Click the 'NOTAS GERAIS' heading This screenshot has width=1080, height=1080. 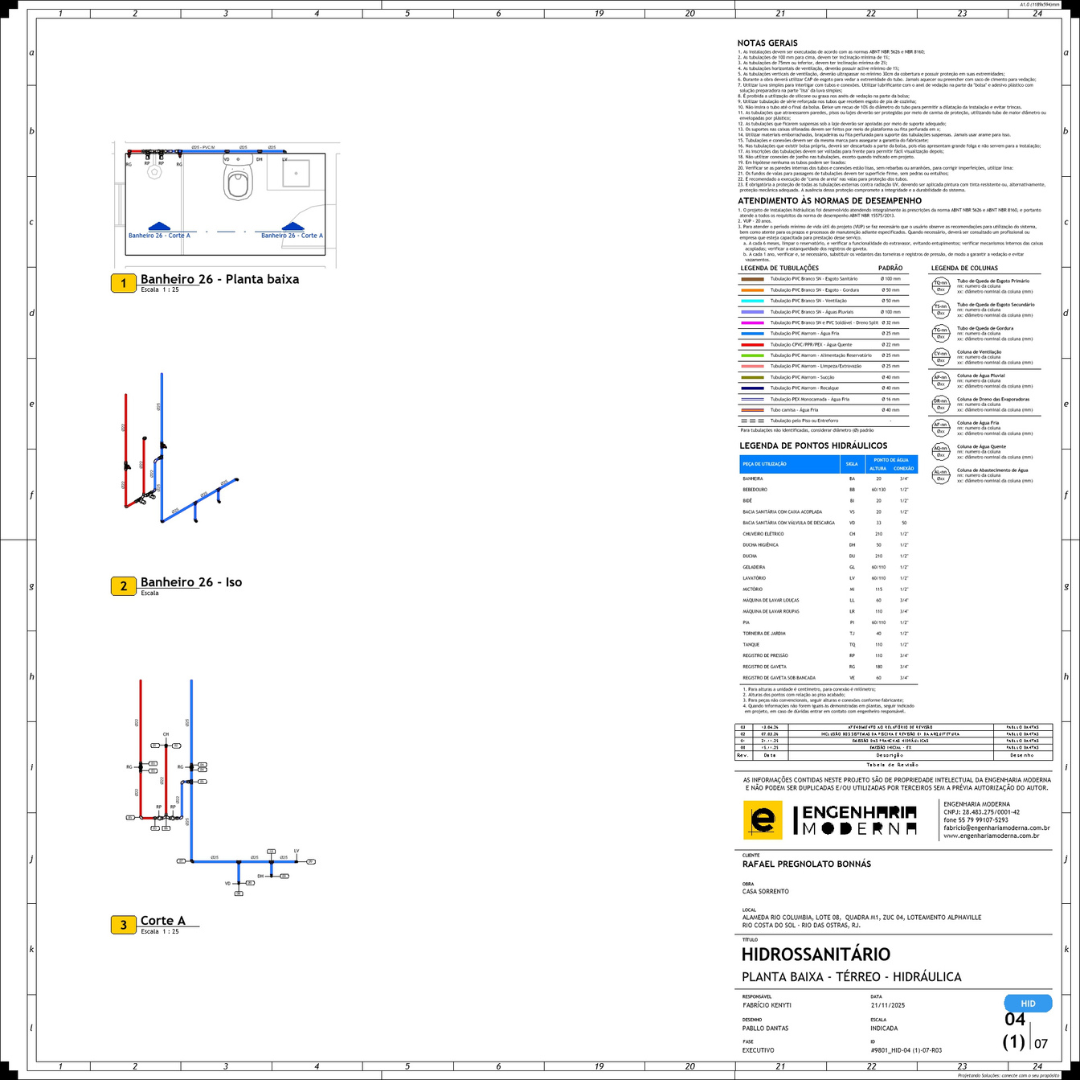point(767,43)
